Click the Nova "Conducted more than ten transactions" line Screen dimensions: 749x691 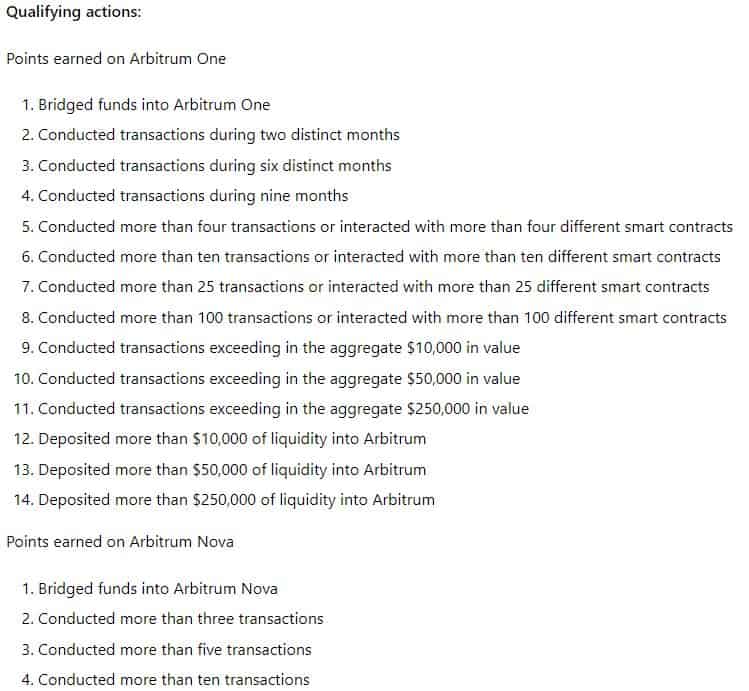click(173, 679)
